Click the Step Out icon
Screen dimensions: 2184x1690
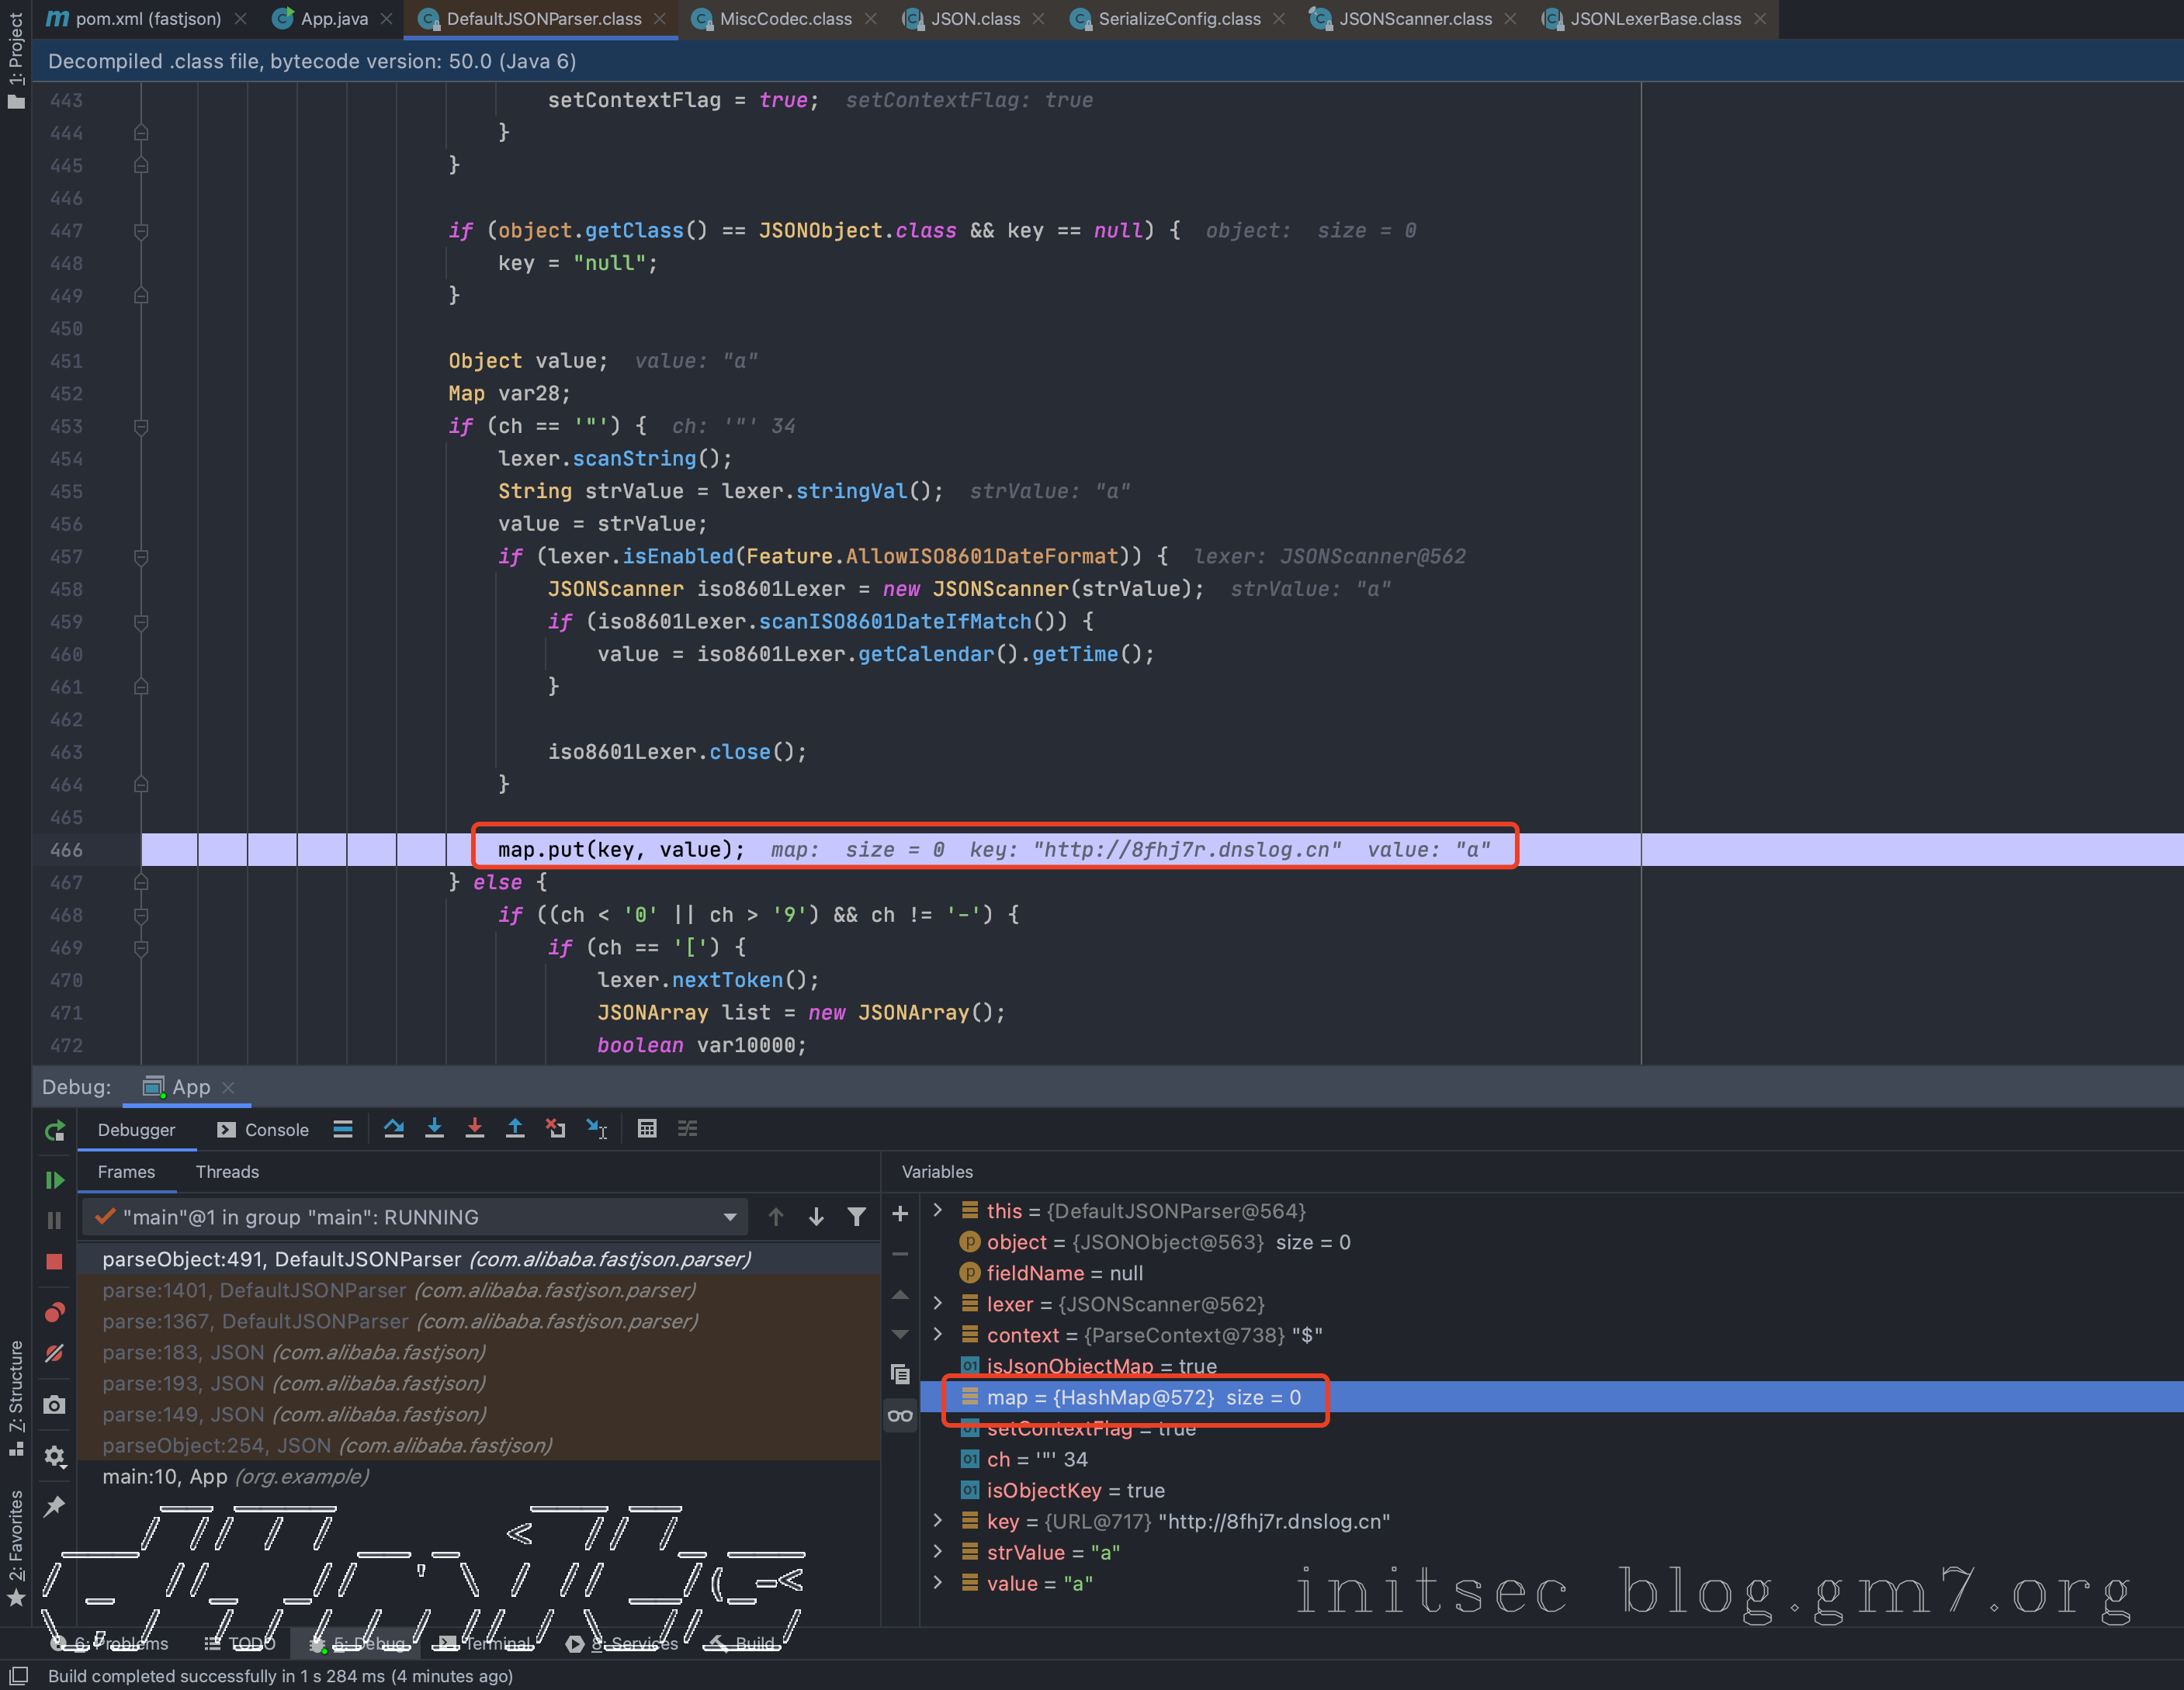pos(515,1129)
